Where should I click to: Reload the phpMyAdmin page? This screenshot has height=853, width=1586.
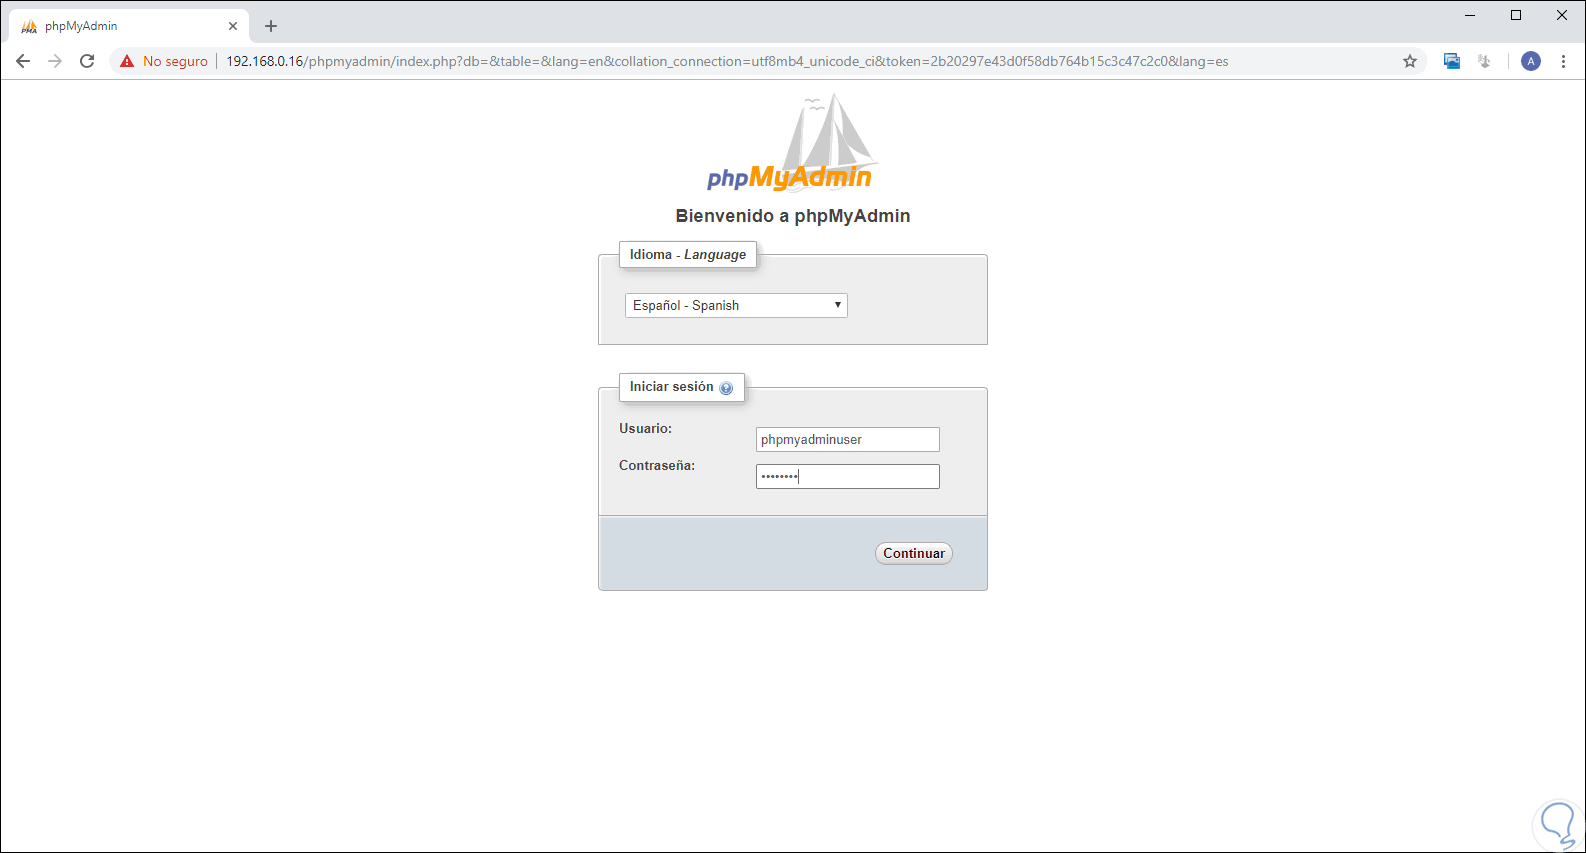tap(87, 61)
